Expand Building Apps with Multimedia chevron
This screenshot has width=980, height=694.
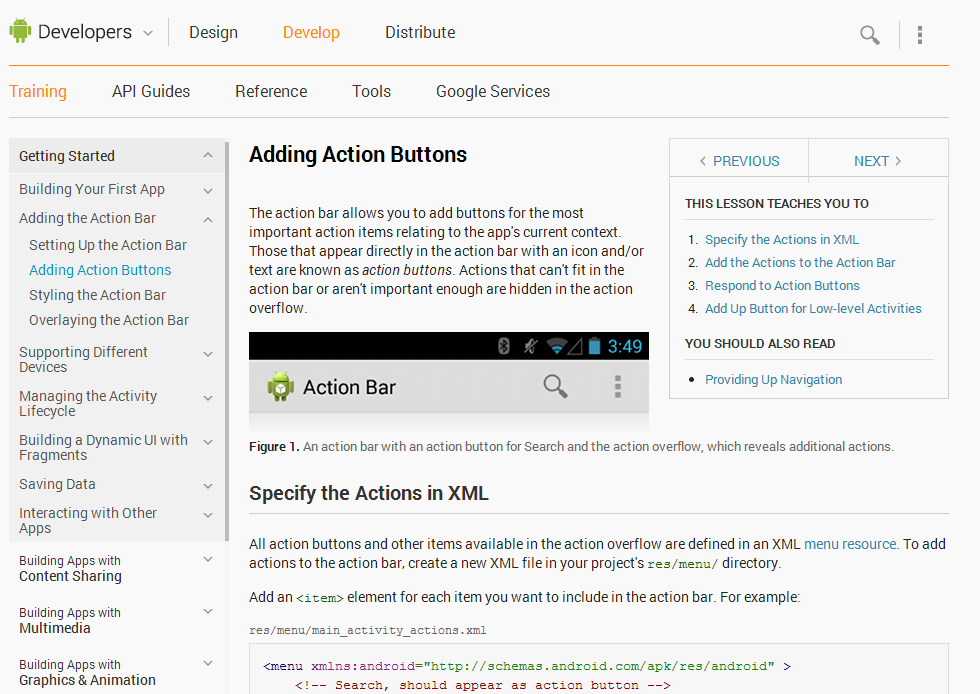click(x=208, y=611)
